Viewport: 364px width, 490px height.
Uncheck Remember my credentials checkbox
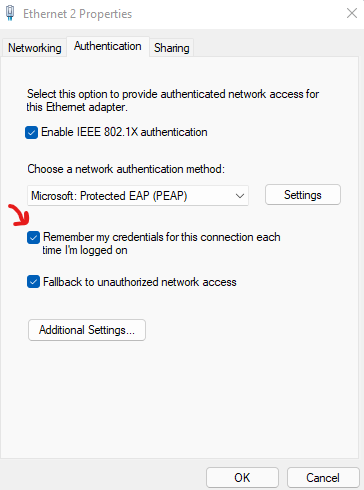33,238
